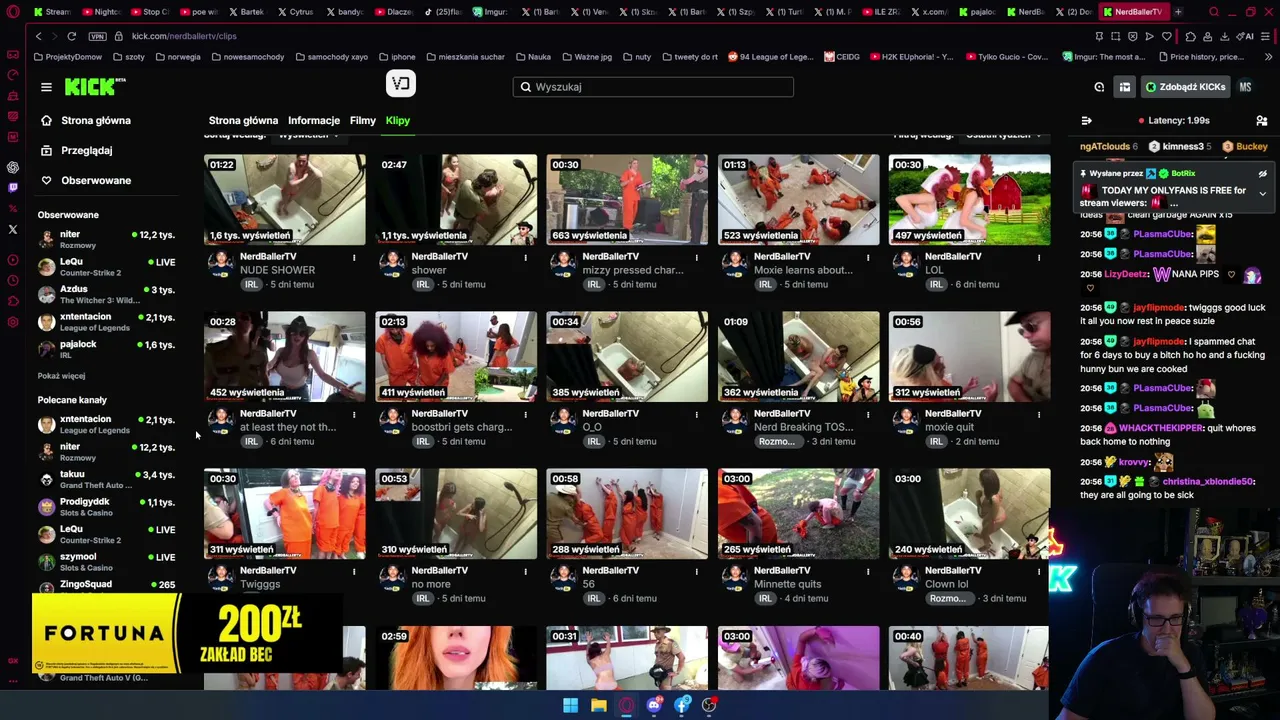The width and height of the screenshot is (1280, 720).
Task: Go to Strona główna channel tab
Action: 243,121
